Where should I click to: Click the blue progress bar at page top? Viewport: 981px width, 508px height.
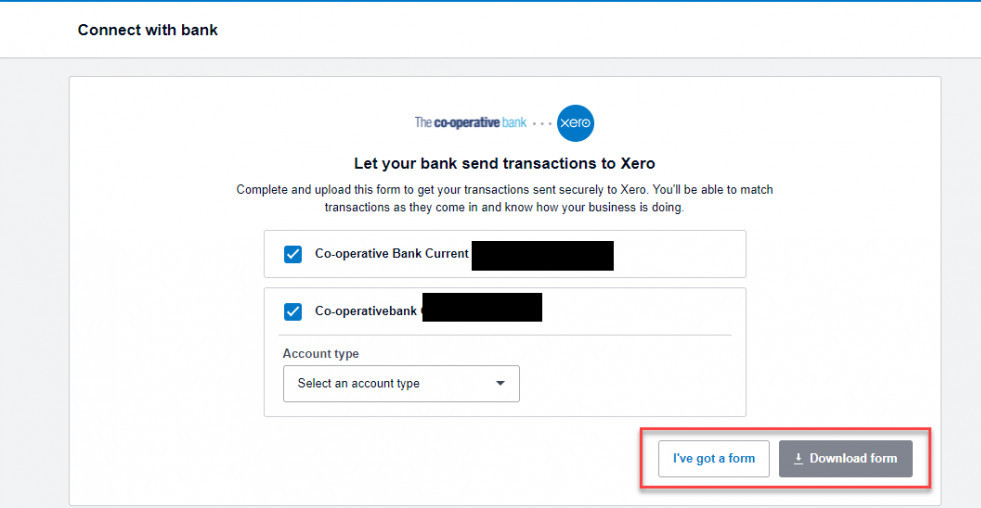coord(490,1)
